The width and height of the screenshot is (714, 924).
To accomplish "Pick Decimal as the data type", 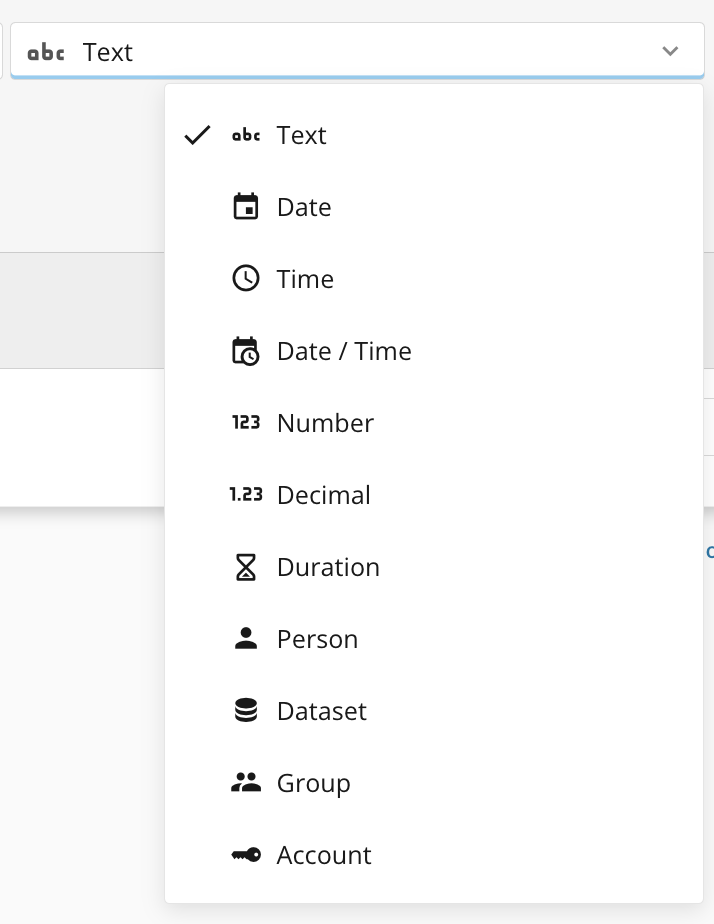I will (324, 495).
